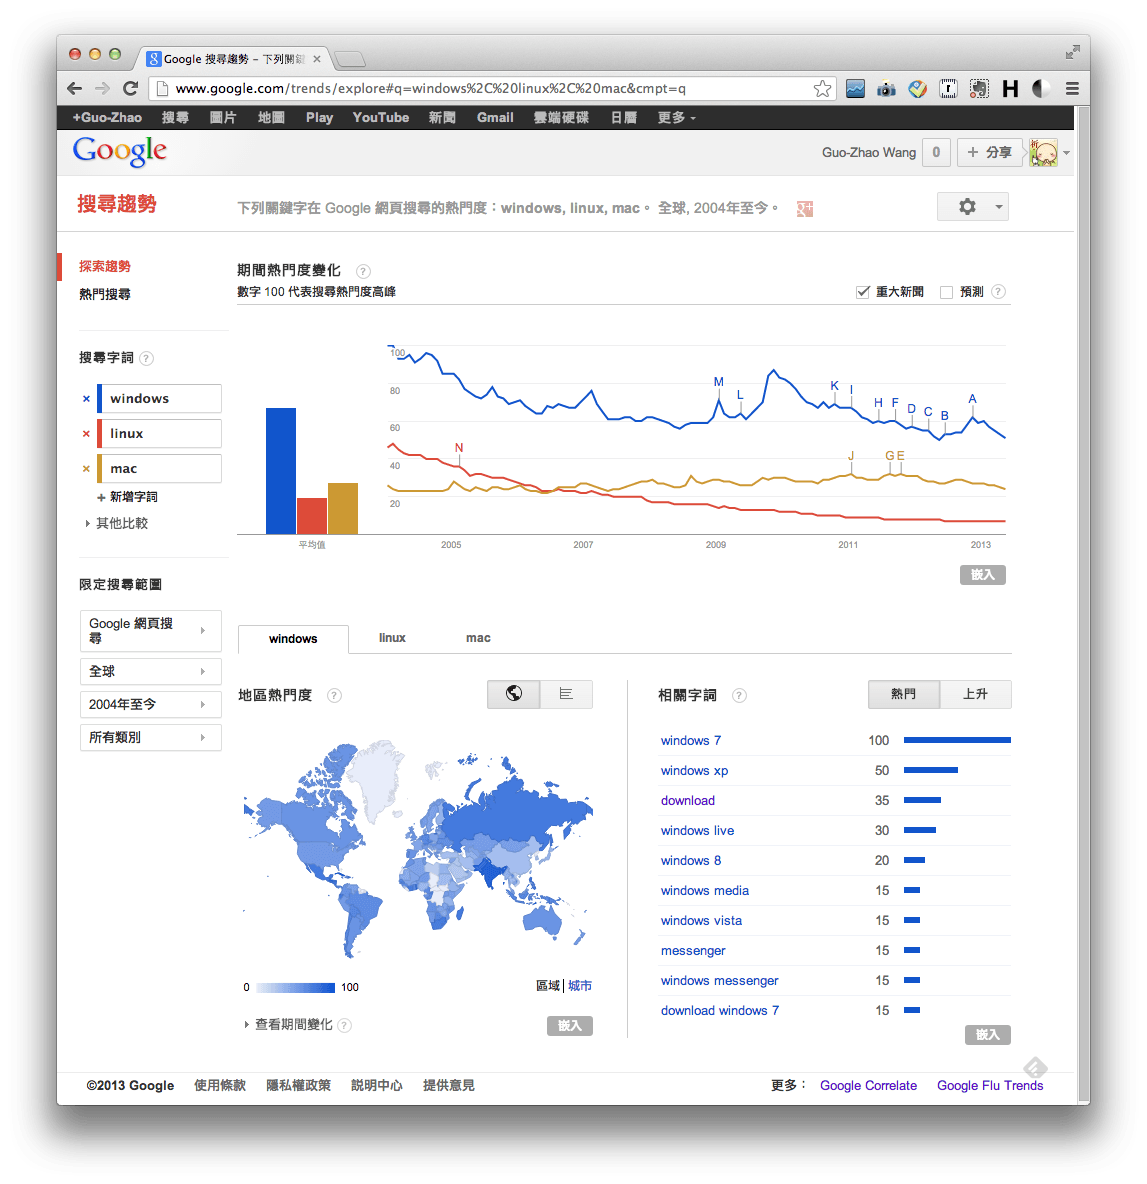Open the 2004年至今 date range dropdown

point(150,704)
